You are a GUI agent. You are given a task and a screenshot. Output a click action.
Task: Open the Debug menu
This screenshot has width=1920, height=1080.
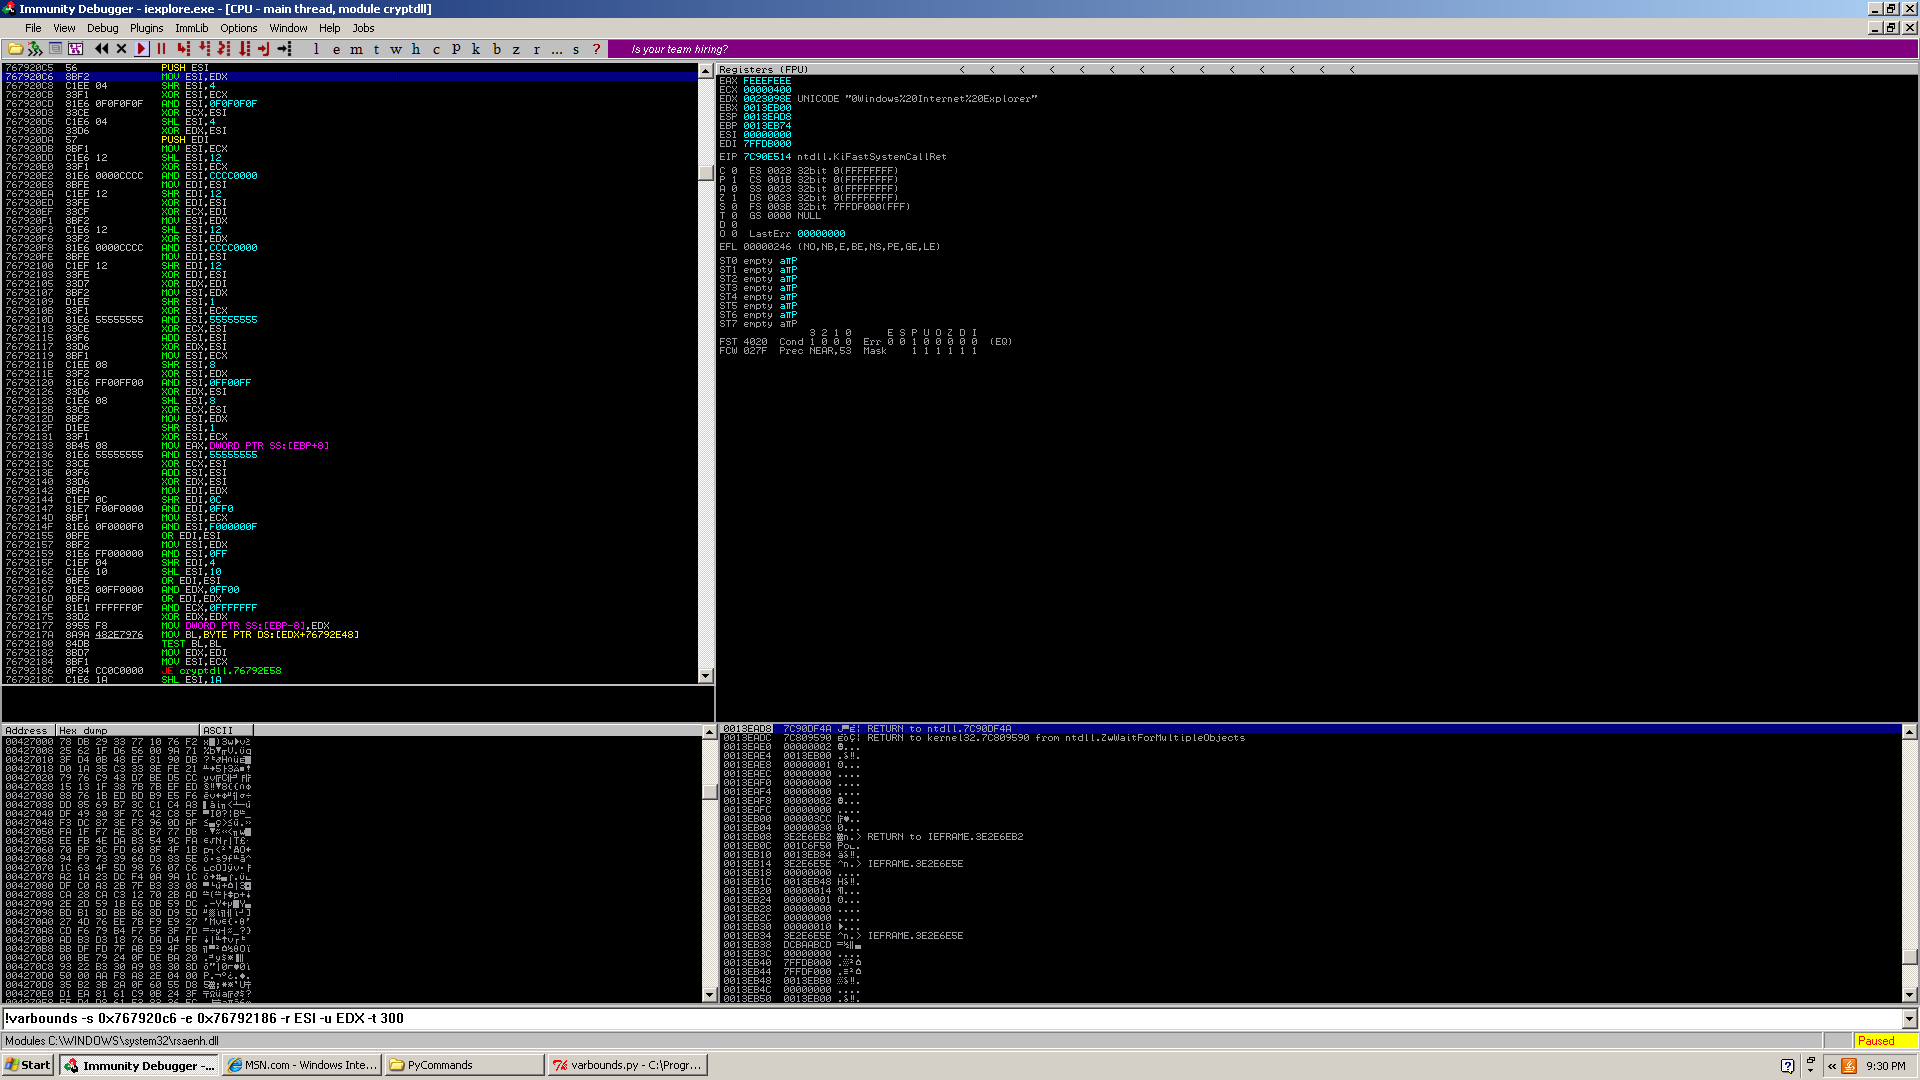tap(102, 28)
